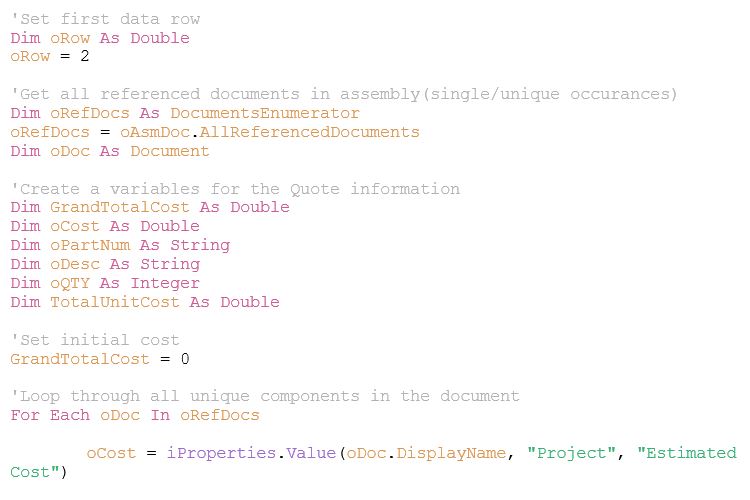Click GrandTotalCost in its Dim declaration
The image size is (750, 500).
(x=120, y=207)
